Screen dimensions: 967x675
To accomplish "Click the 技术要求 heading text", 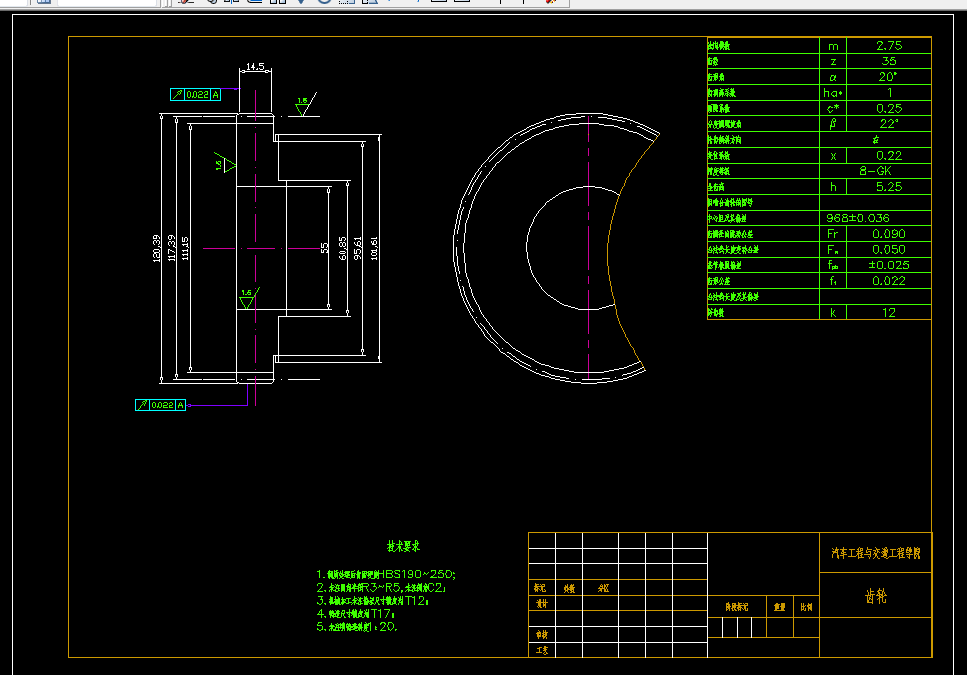I will pos(403,546).
